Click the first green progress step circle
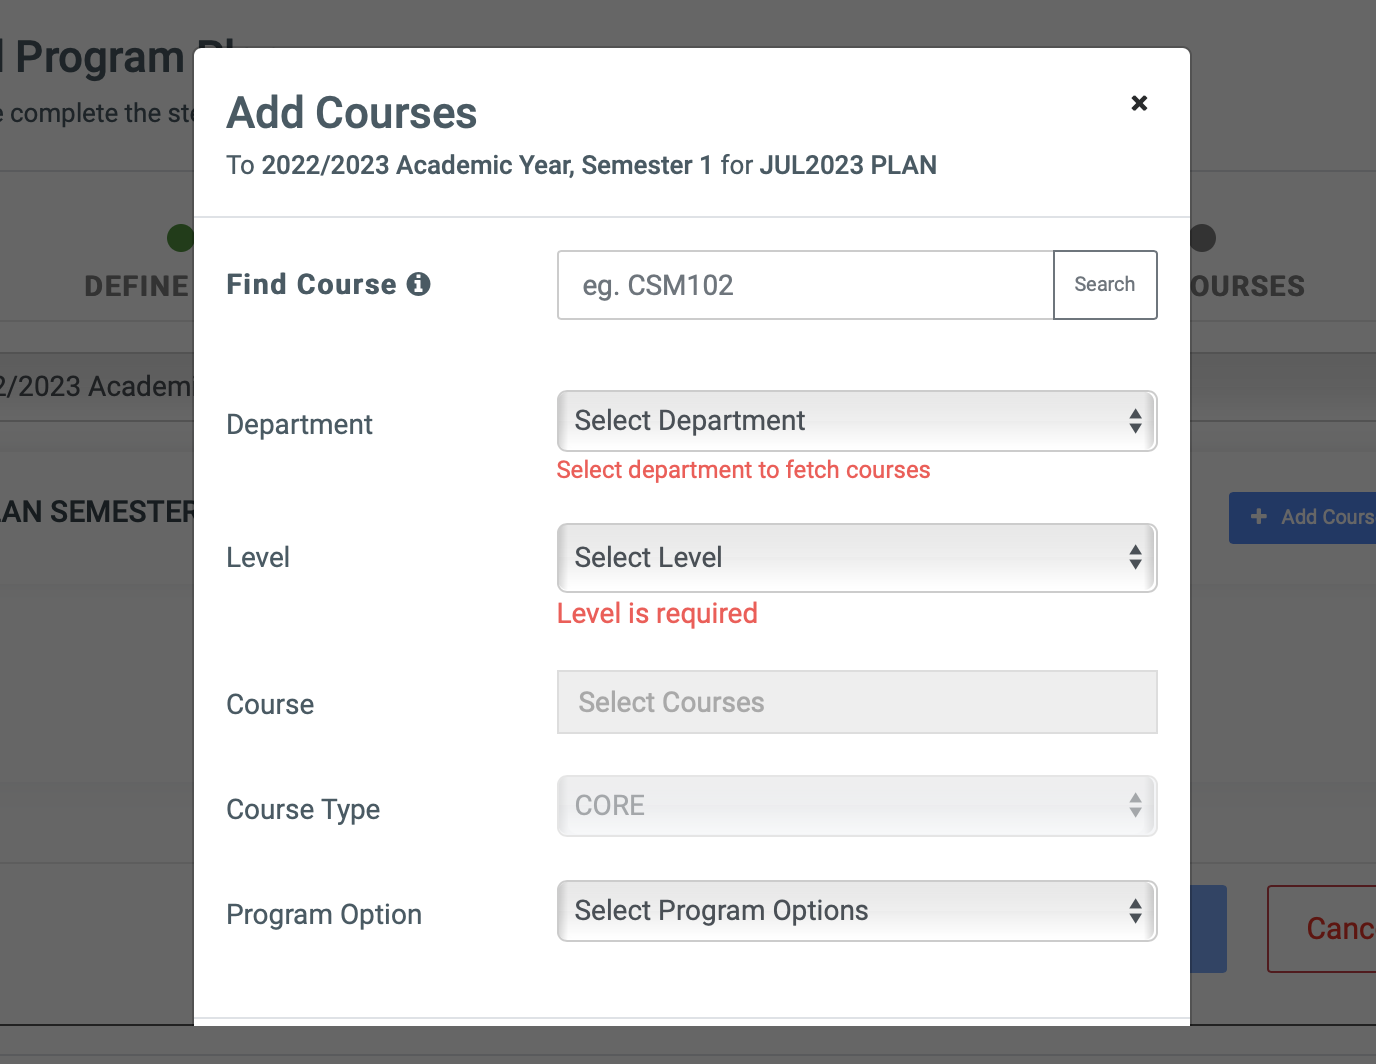 [179, 237]
